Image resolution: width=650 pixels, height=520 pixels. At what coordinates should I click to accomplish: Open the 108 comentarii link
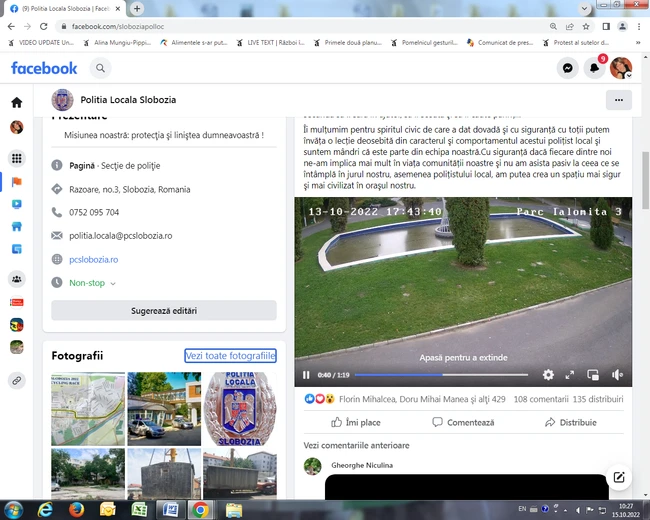(x=541, y=399)
